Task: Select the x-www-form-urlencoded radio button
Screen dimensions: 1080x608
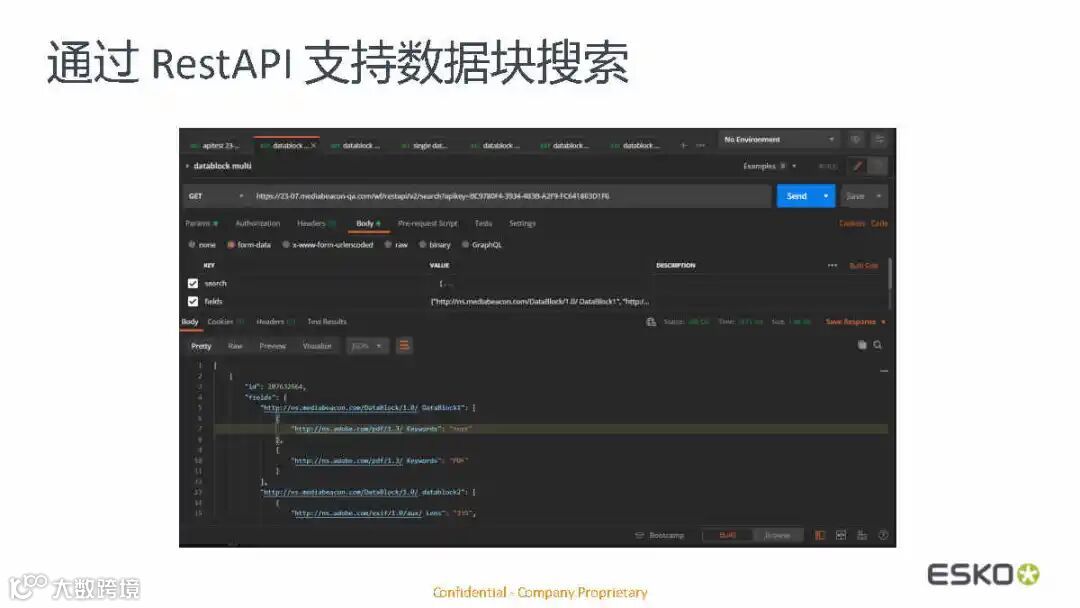Action: coord(286,244)
